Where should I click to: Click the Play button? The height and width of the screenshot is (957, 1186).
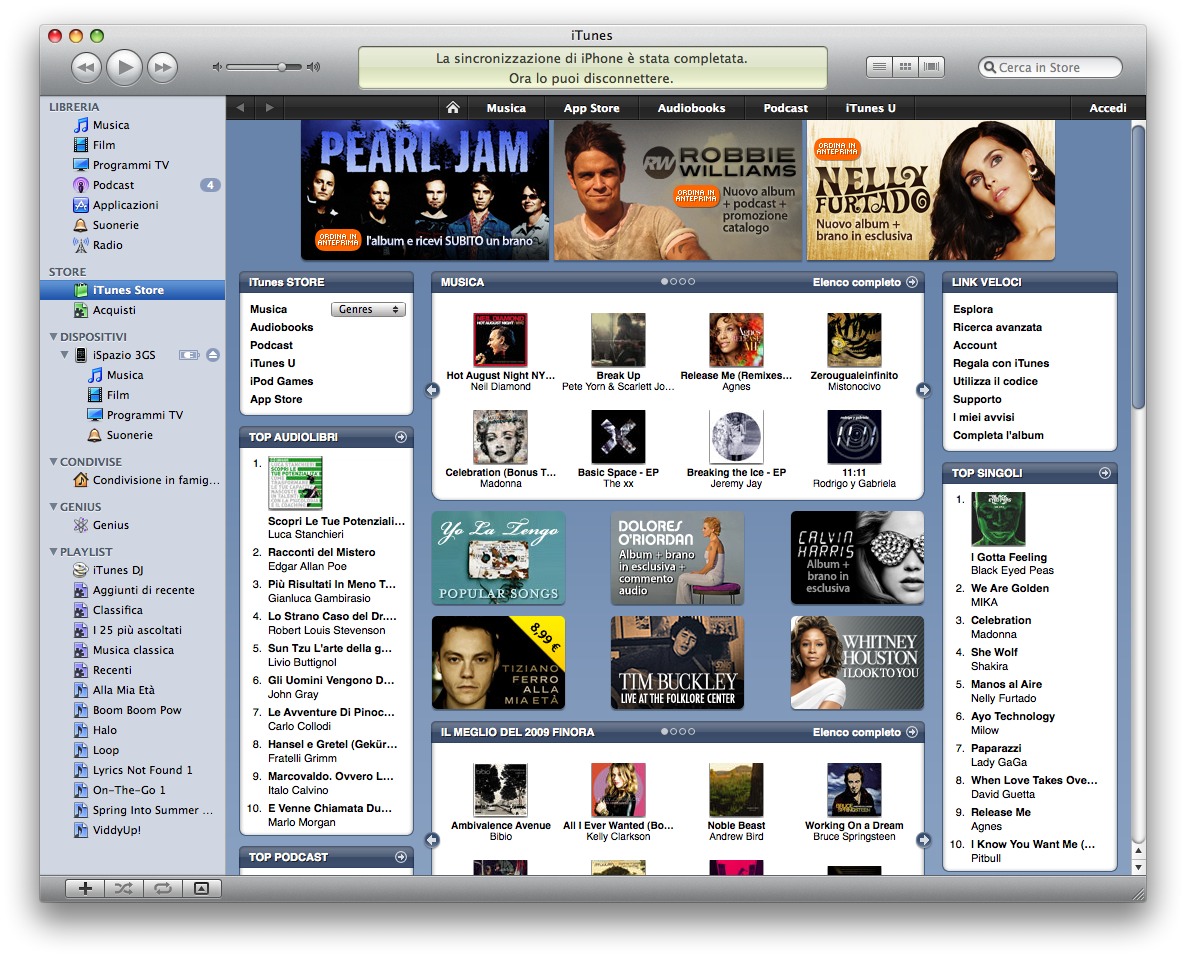(125, 67)
